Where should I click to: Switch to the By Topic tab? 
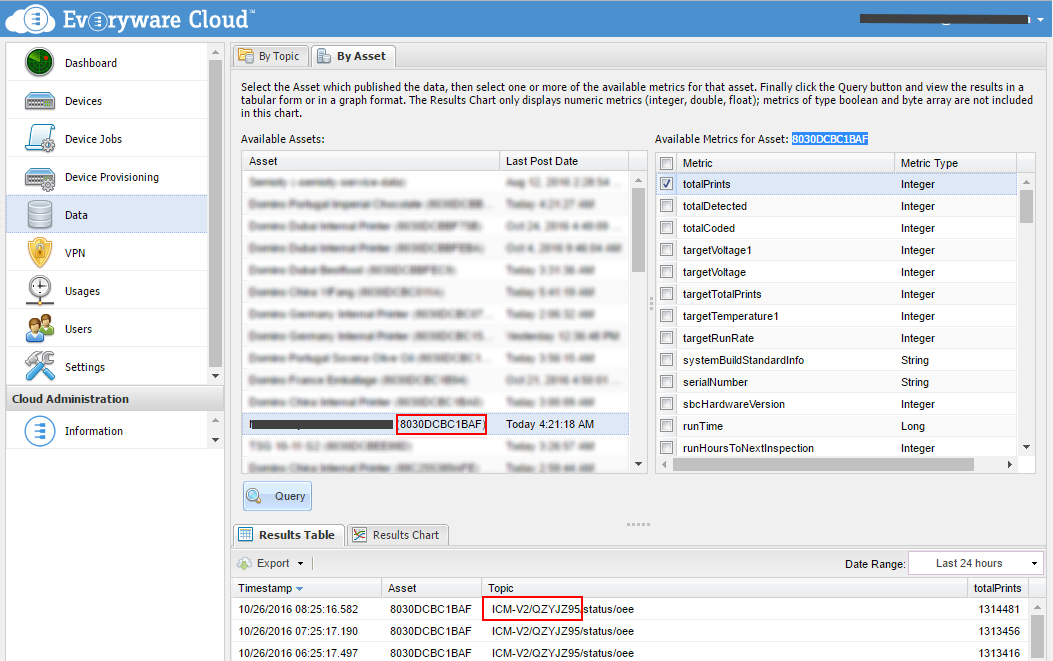click(x=271, y=56)
